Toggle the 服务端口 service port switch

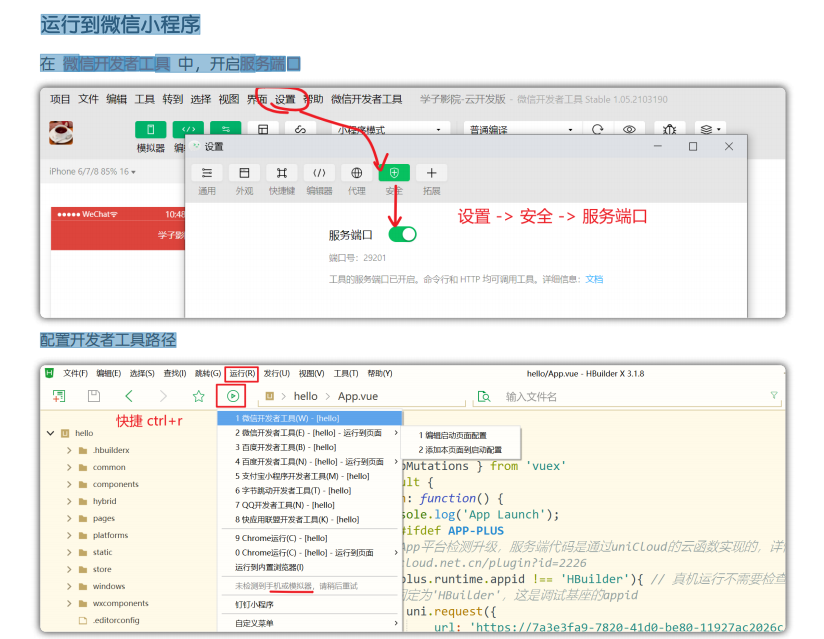pyautogui.click(x=403, y=234)
